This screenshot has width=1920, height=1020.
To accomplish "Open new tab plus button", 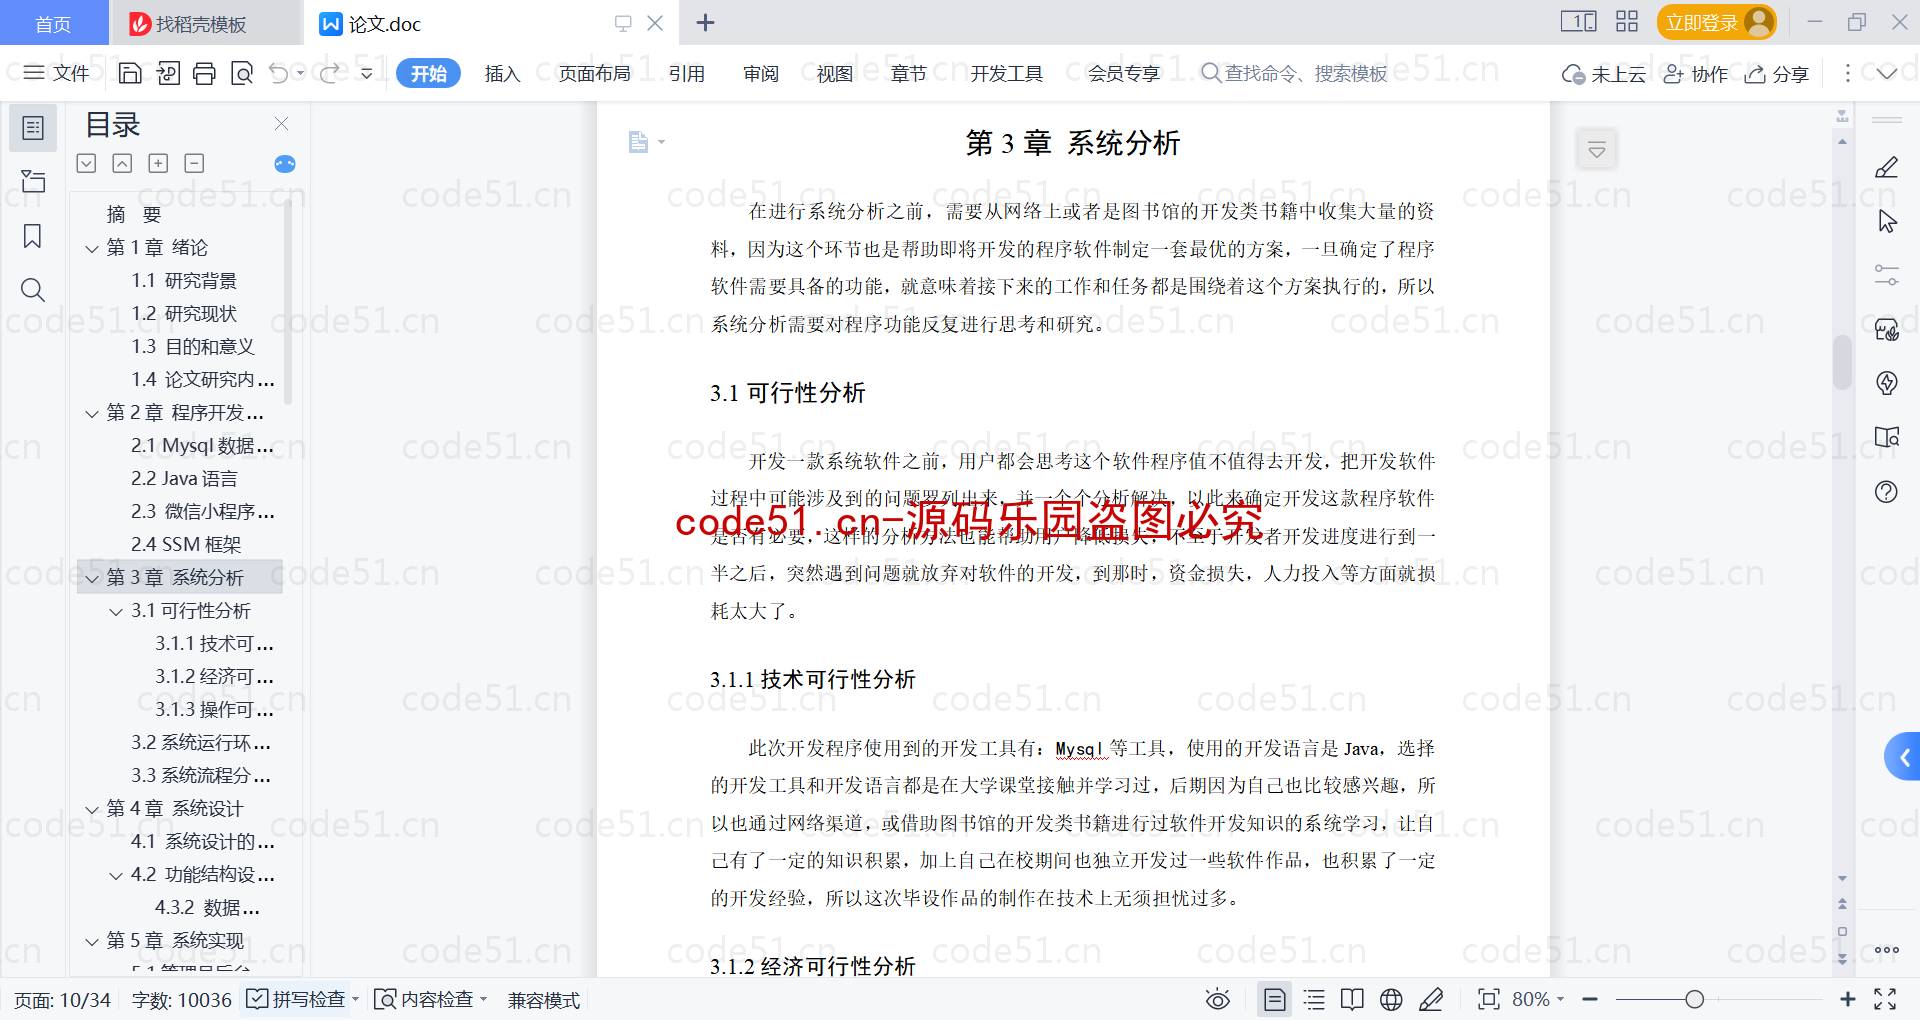I will [x=705, y=23].
